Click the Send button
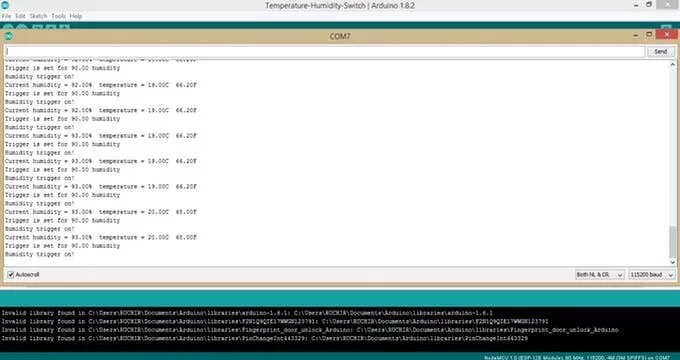This screenshot has width=680, height=360. pyautogui.click(x=660, y=52)
